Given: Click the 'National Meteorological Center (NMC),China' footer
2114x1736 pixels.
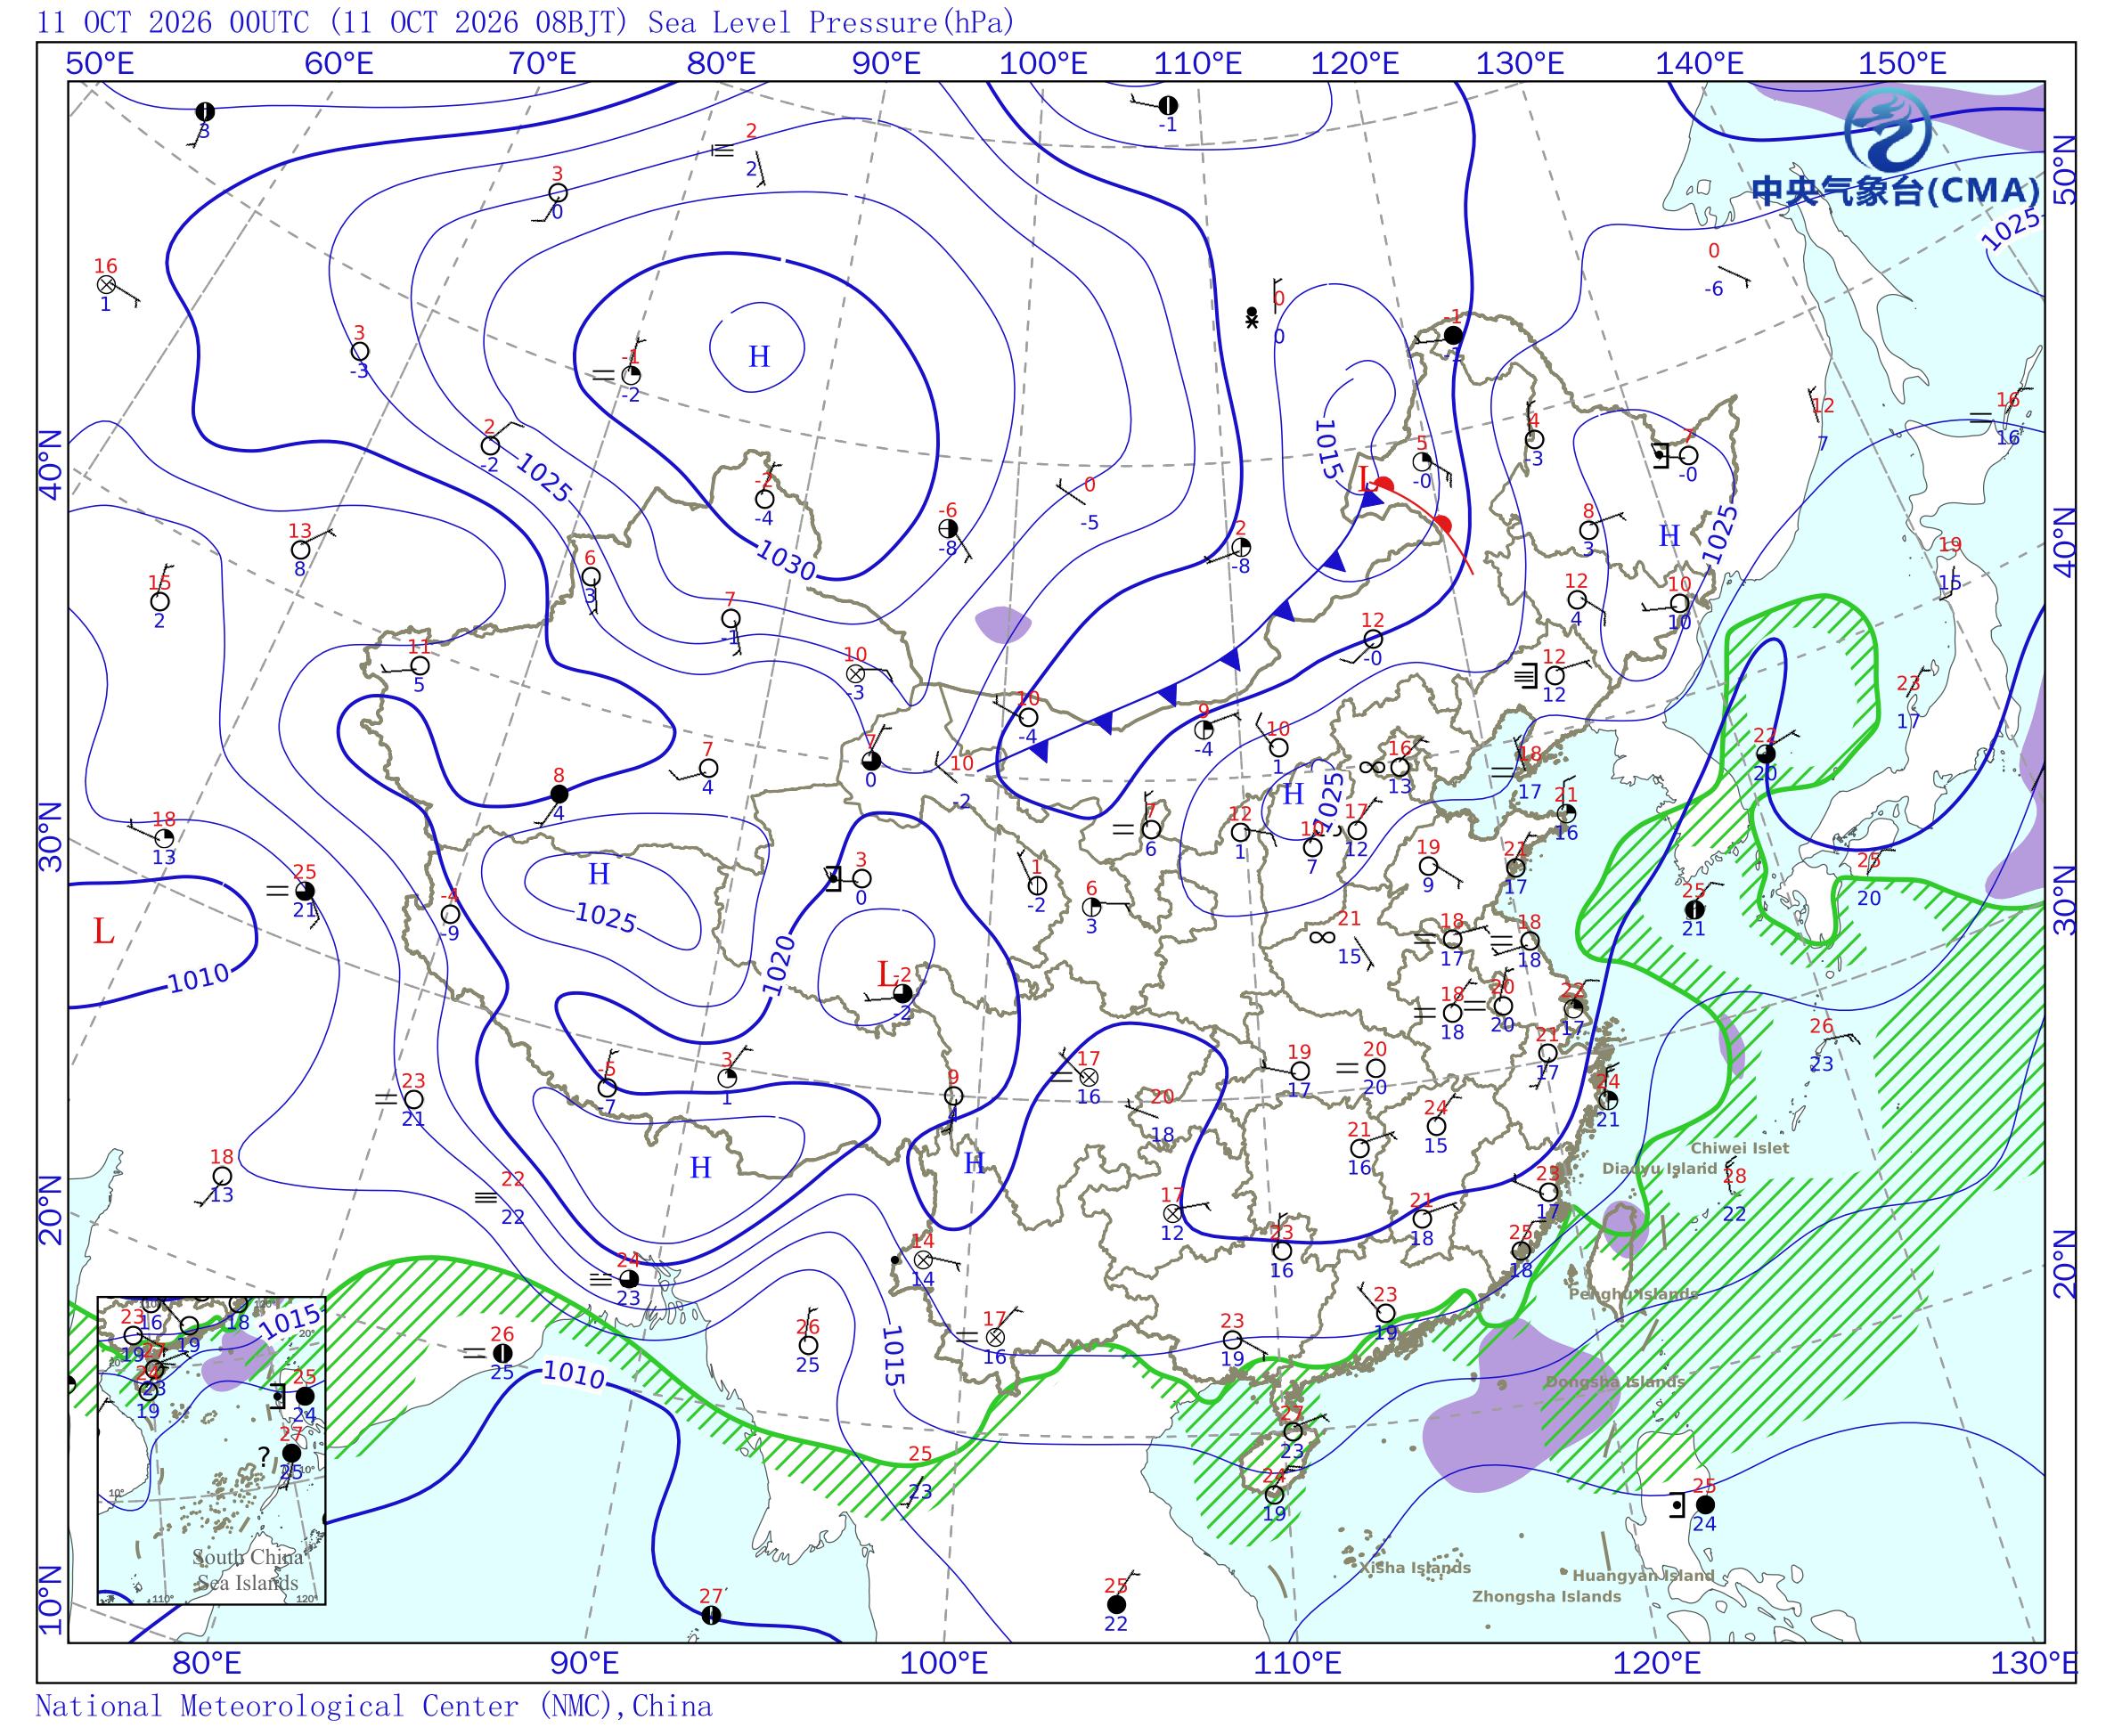Looking at the screenshot, I should [374, 1705].
